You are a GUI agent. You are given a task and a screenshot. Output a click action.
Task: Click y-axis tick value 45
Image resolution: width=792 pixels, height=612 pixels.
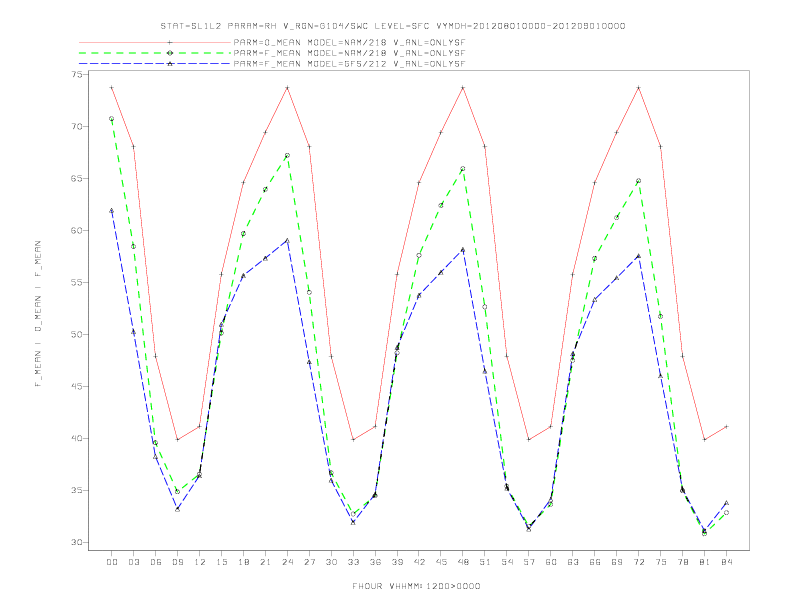77,386
